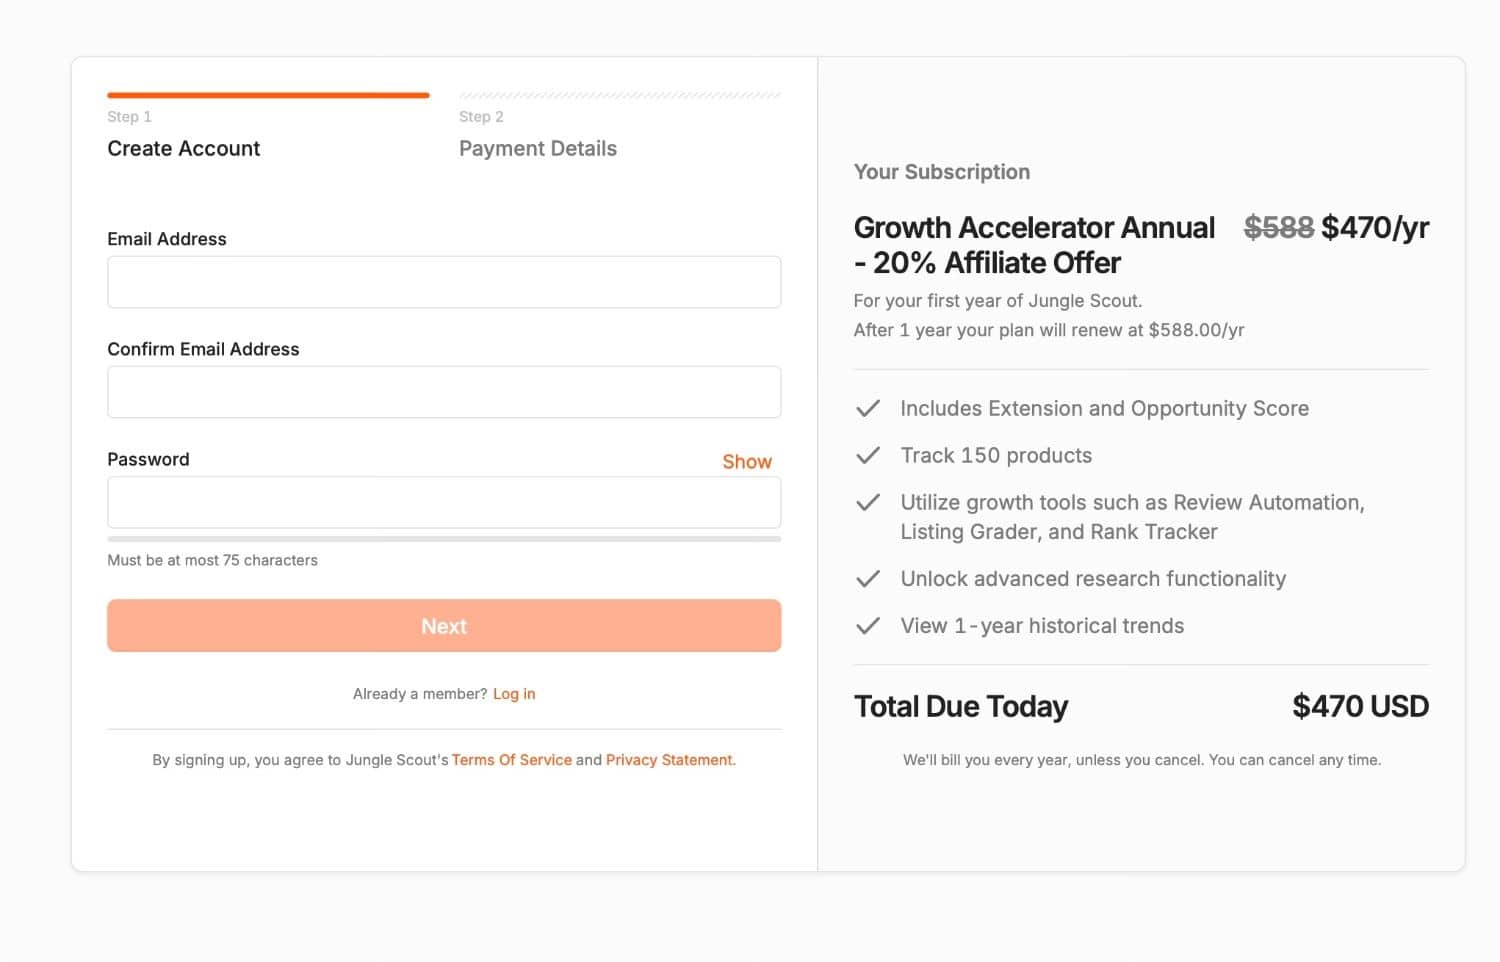Select the Create Account step
Image resolution: width=1500 pixels, height=962 pixels.
(183, 148)
